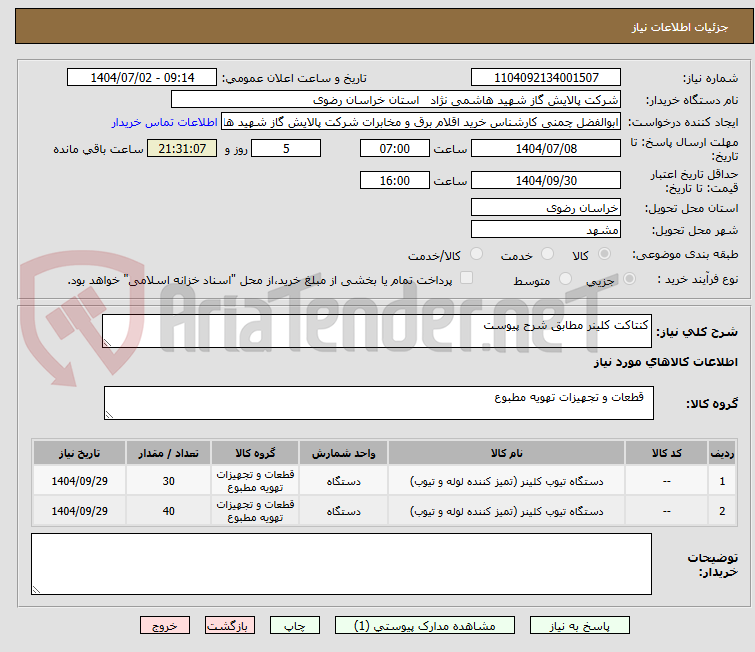The height and width of the screenshot is (652, 755).
Task: Click row 2 goods group cell
Action: point(255,511)
